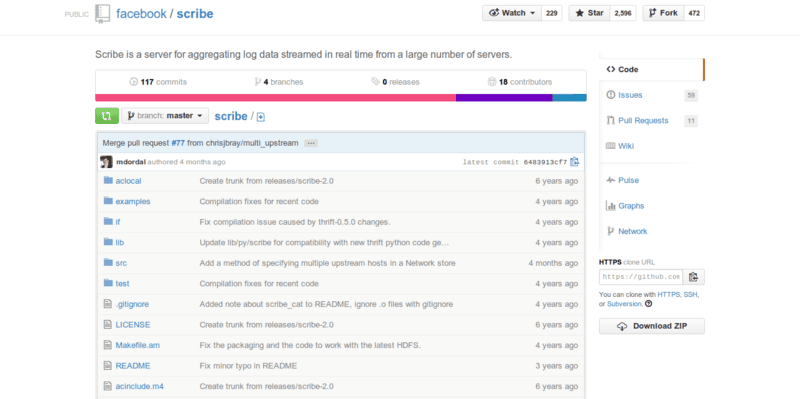Click mdordal's avatar thumbnail
The width and height of the screenshot is (800, 399).
coord(106,162)
